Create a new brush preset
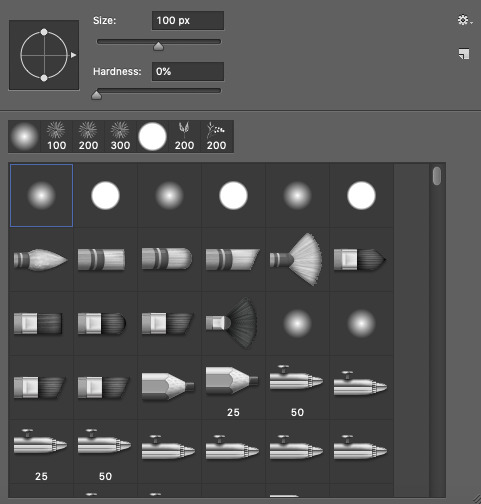This screenshot has width=481, height=504. (x=464, y=54)
